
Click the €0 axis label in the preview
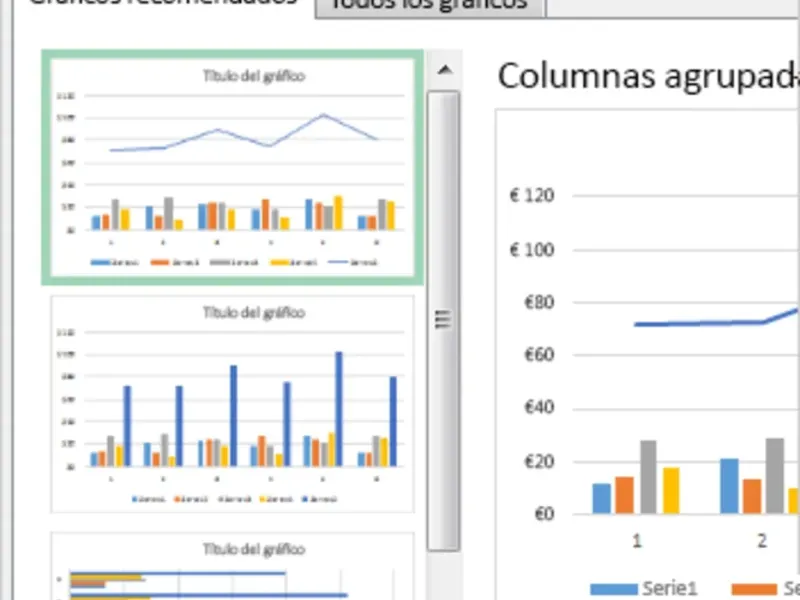(544, 514)
